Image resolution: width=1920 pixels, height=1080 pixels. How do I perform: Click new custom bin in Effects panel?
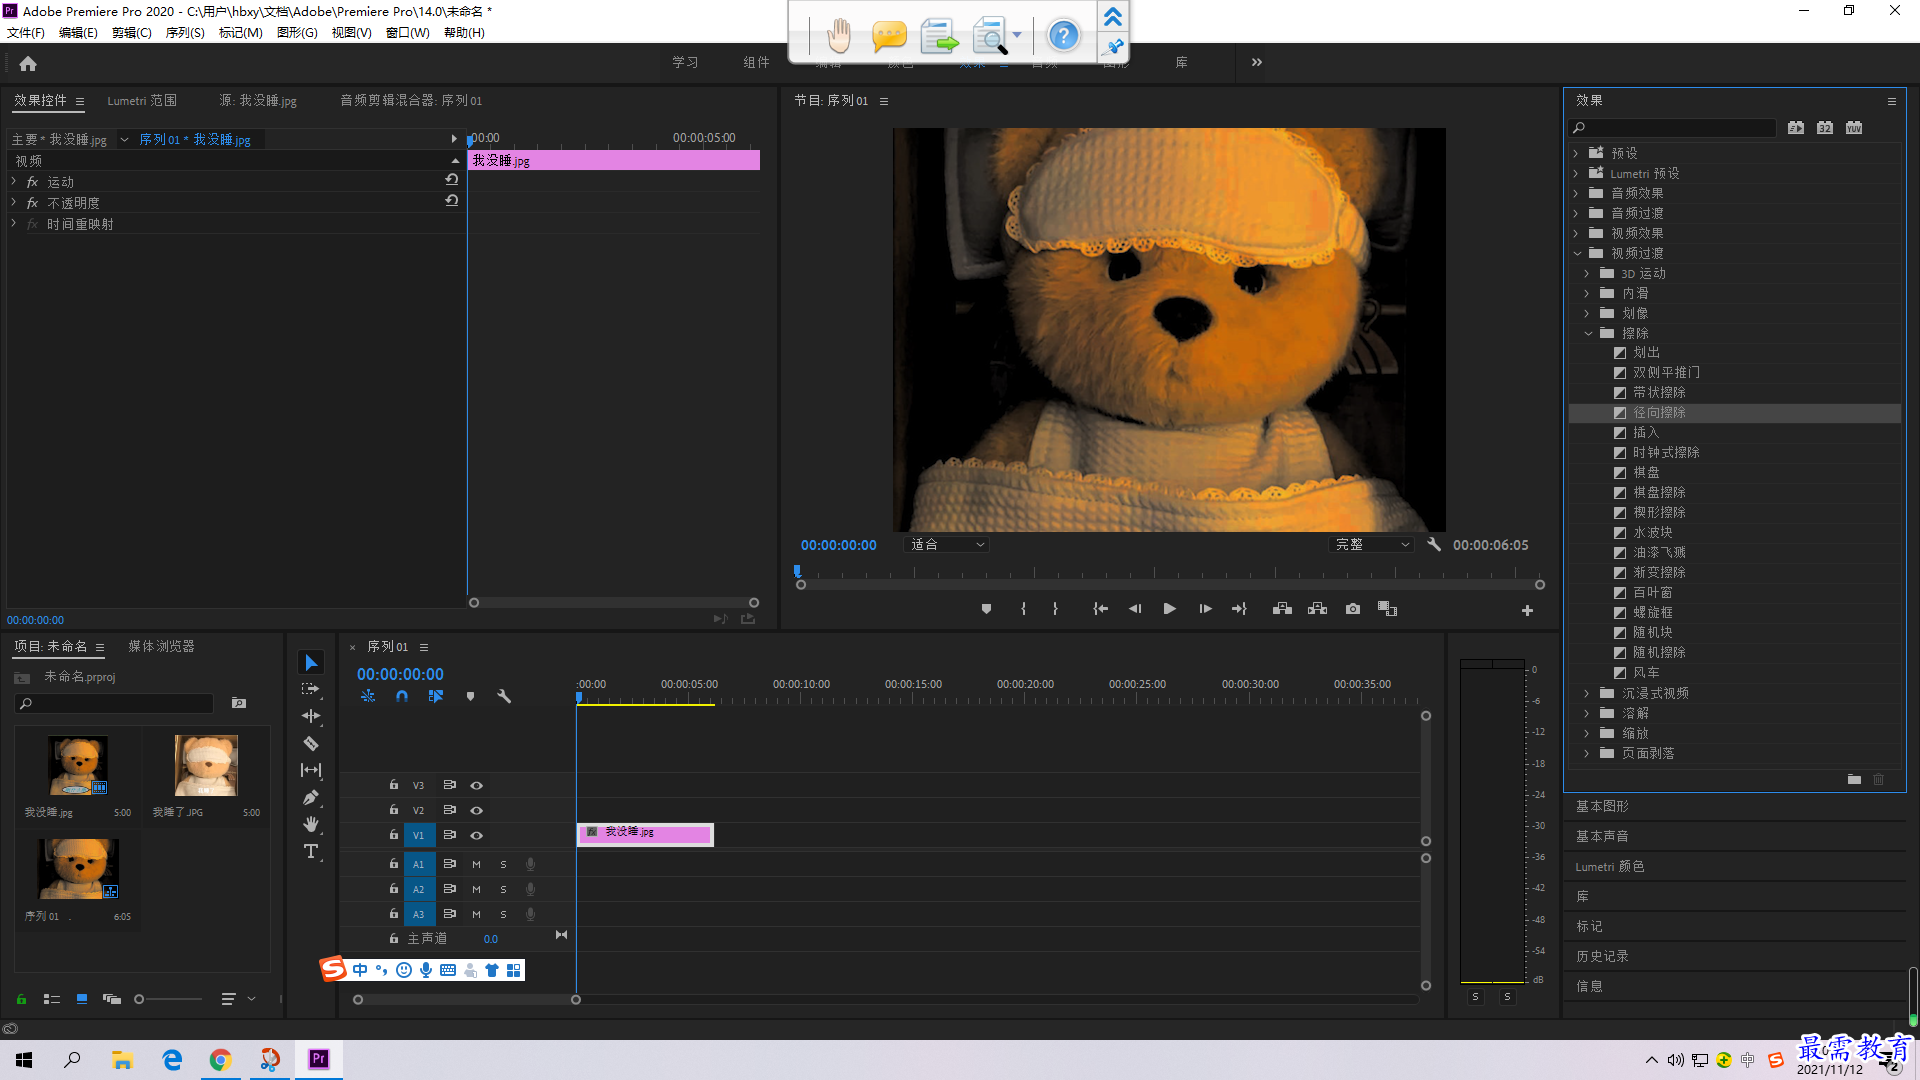1854,779
